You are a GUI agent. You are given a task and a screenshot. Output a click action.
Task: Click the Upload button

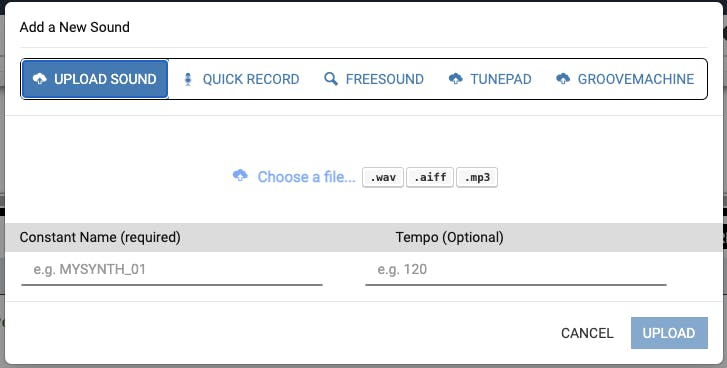tap(669, 333)
